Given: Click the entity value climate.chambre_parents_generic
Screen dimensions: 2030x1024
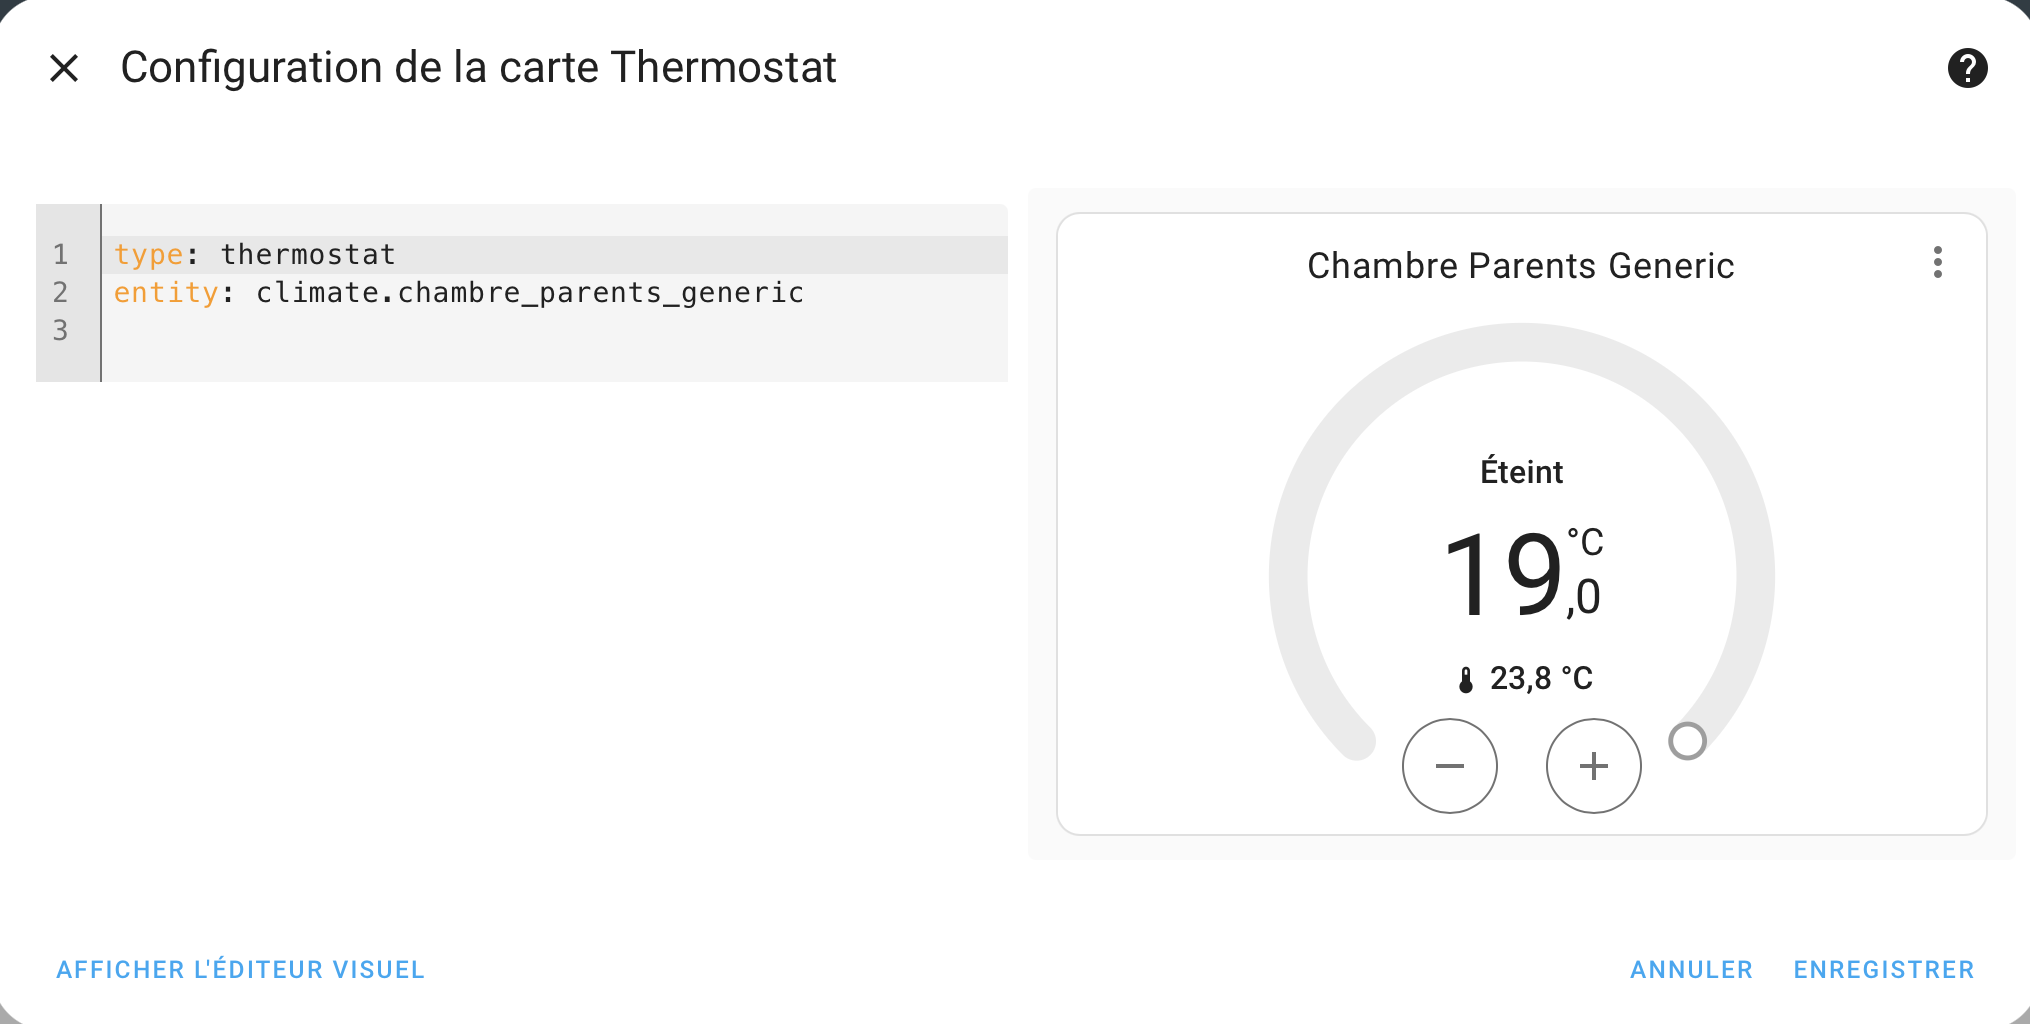Looking at the screenshot, I should (x=530, y=293).
